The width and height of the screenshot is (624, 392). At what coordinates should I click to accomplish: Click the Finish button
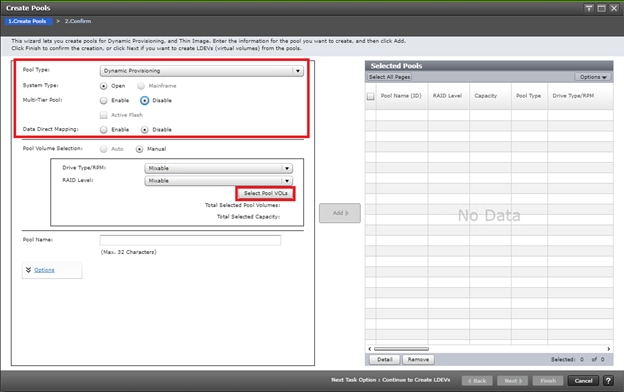pos(548,380)
